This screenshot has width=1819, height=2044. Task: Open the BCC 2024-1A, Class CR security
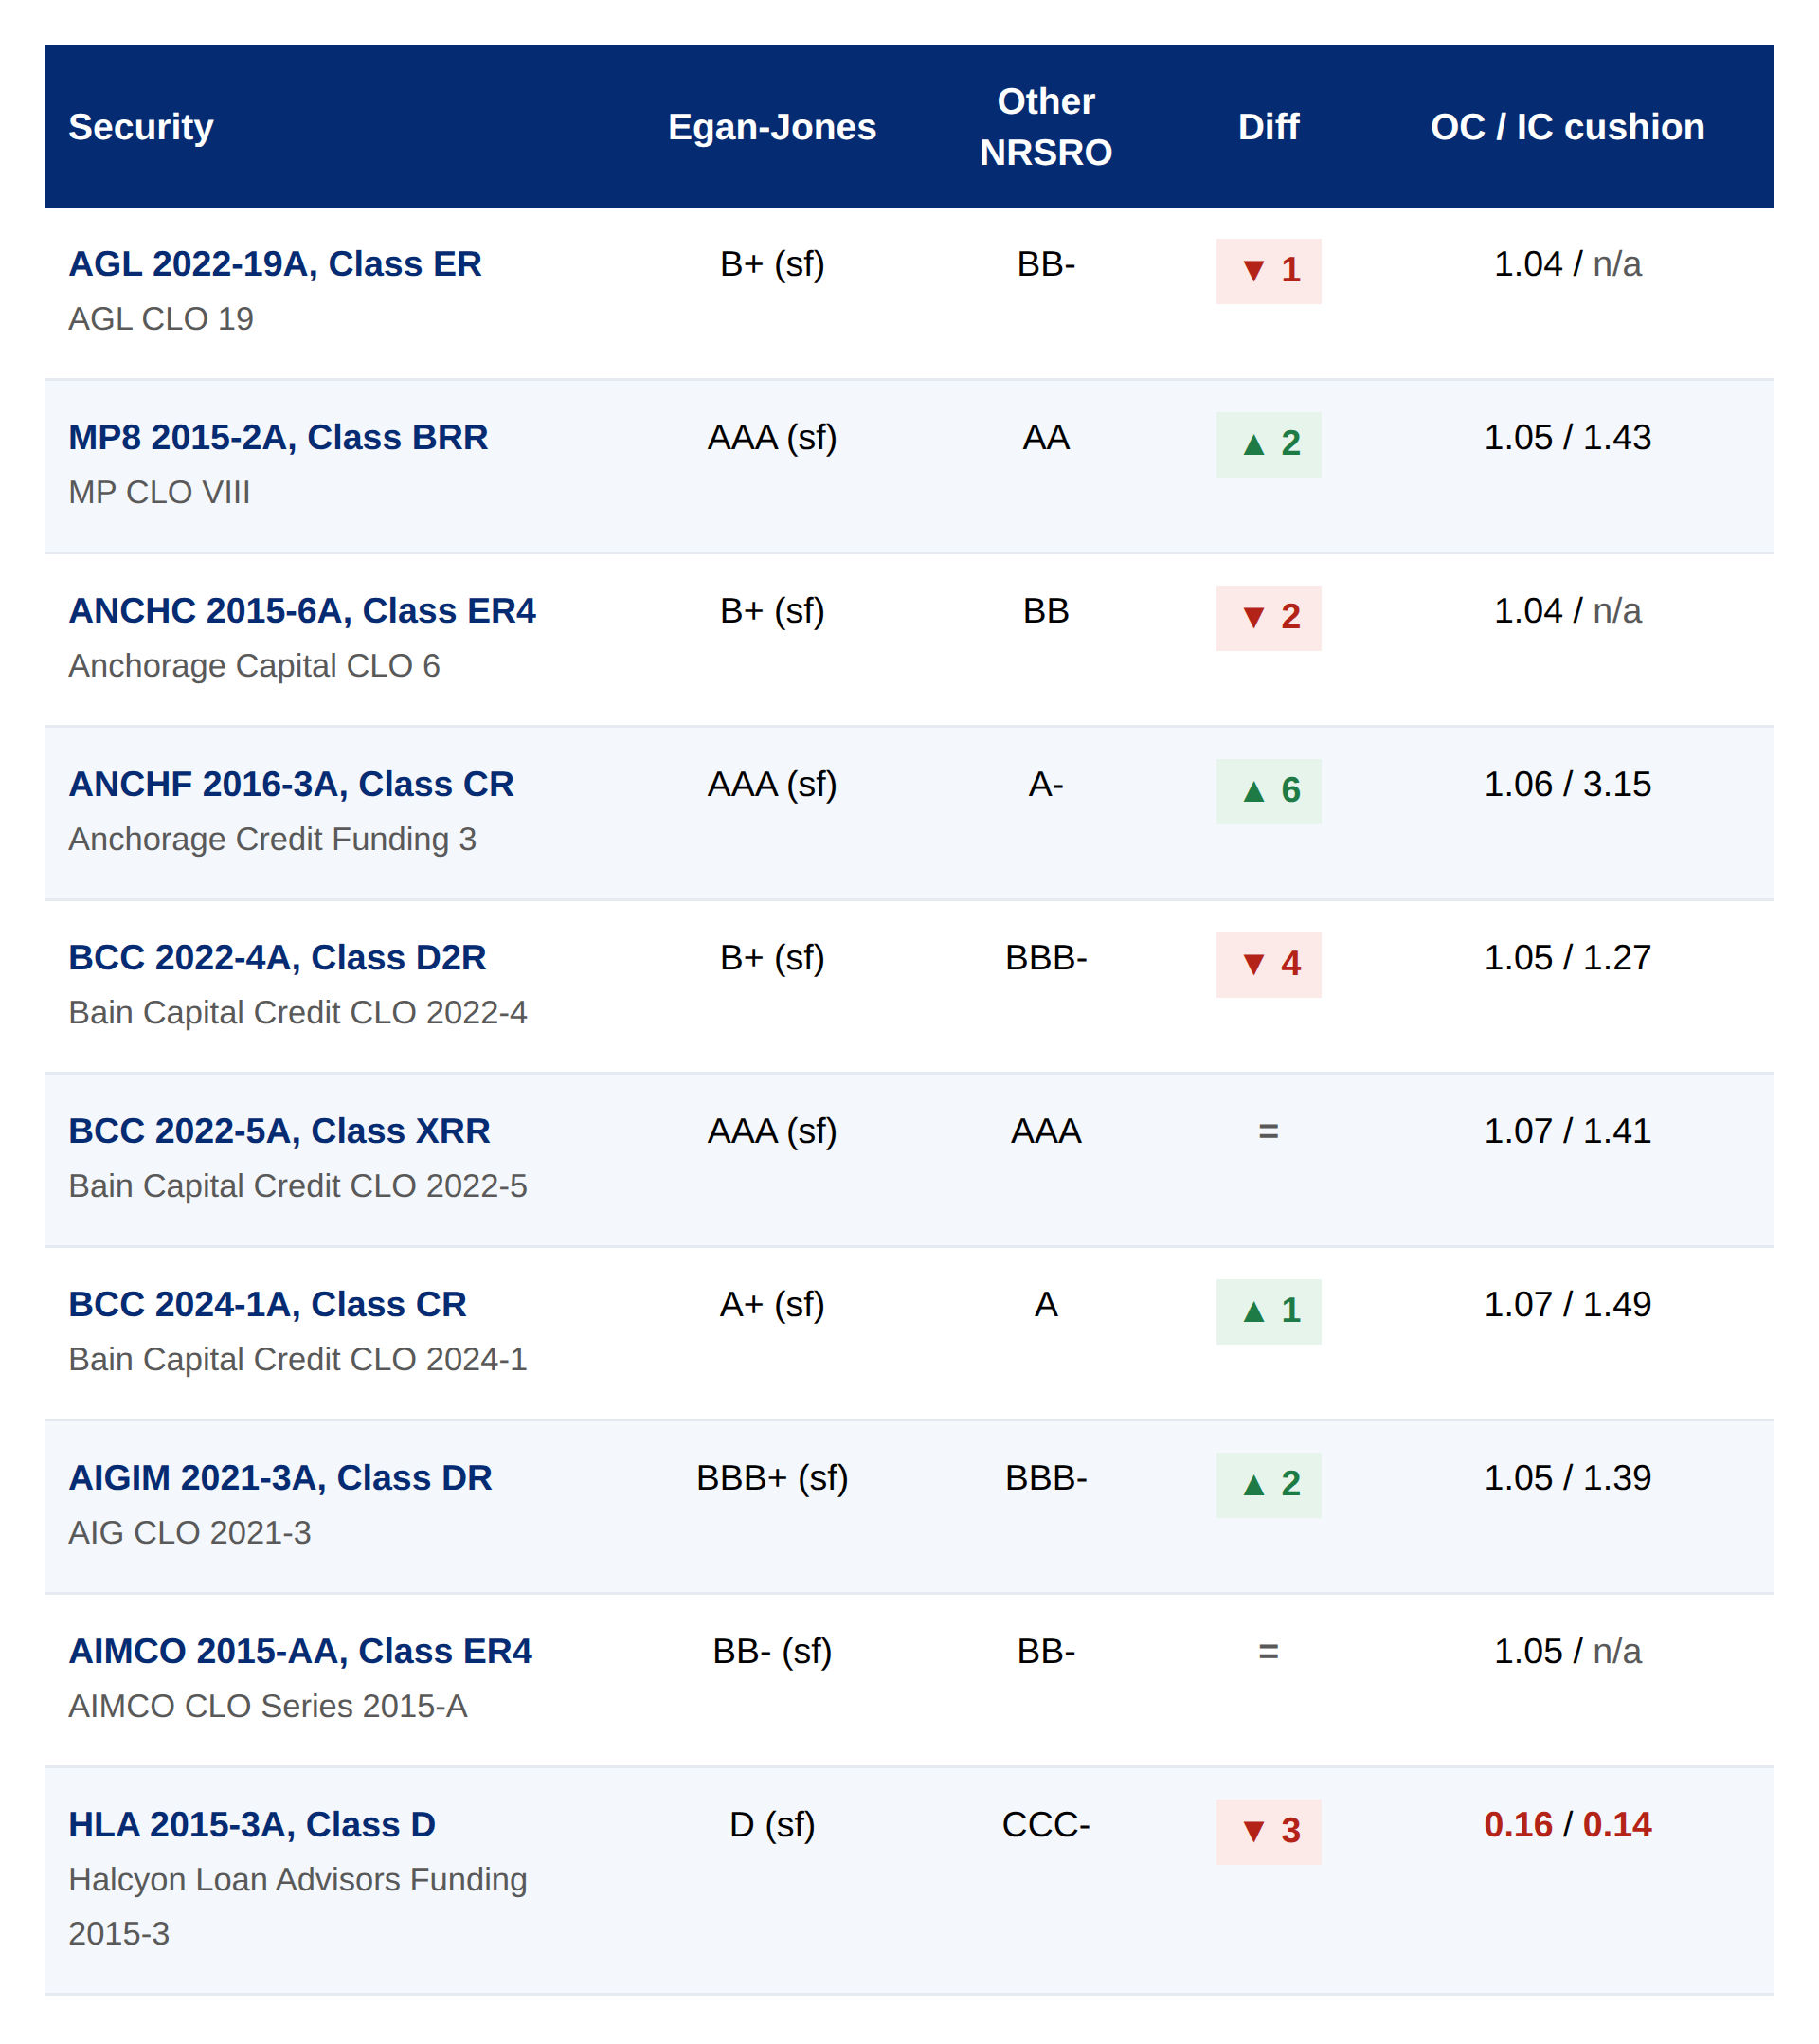pyautogui.click(x=267, y=1304)
